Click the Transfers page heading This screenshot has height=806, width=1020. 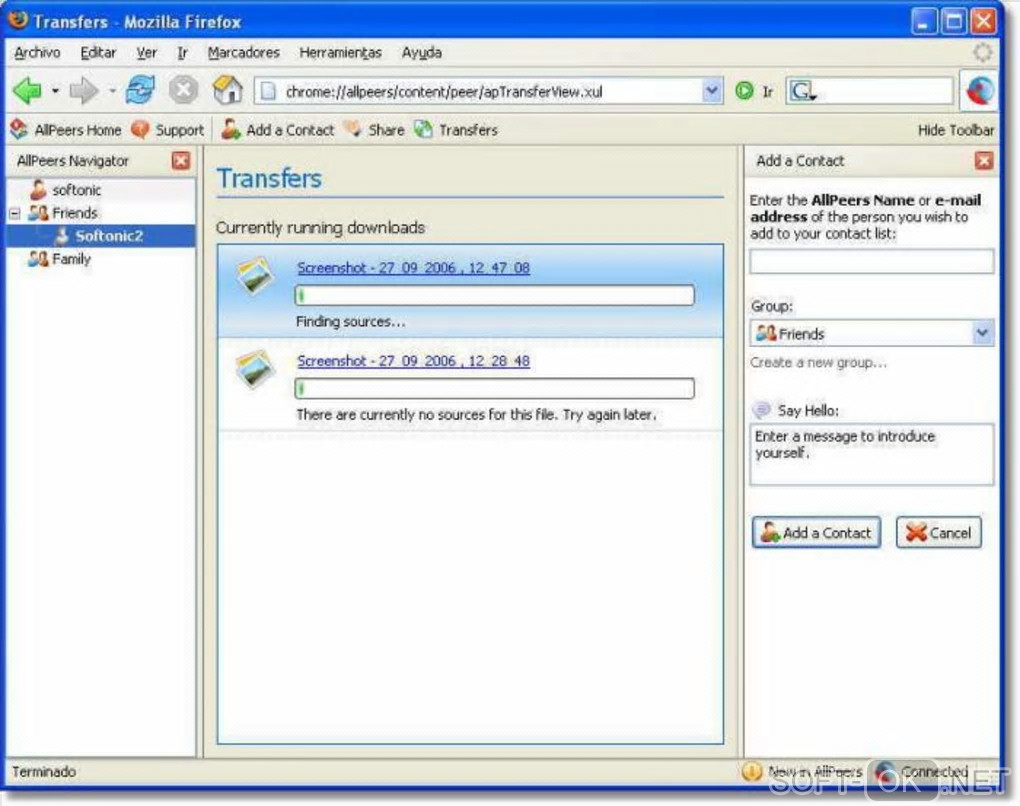269,178
